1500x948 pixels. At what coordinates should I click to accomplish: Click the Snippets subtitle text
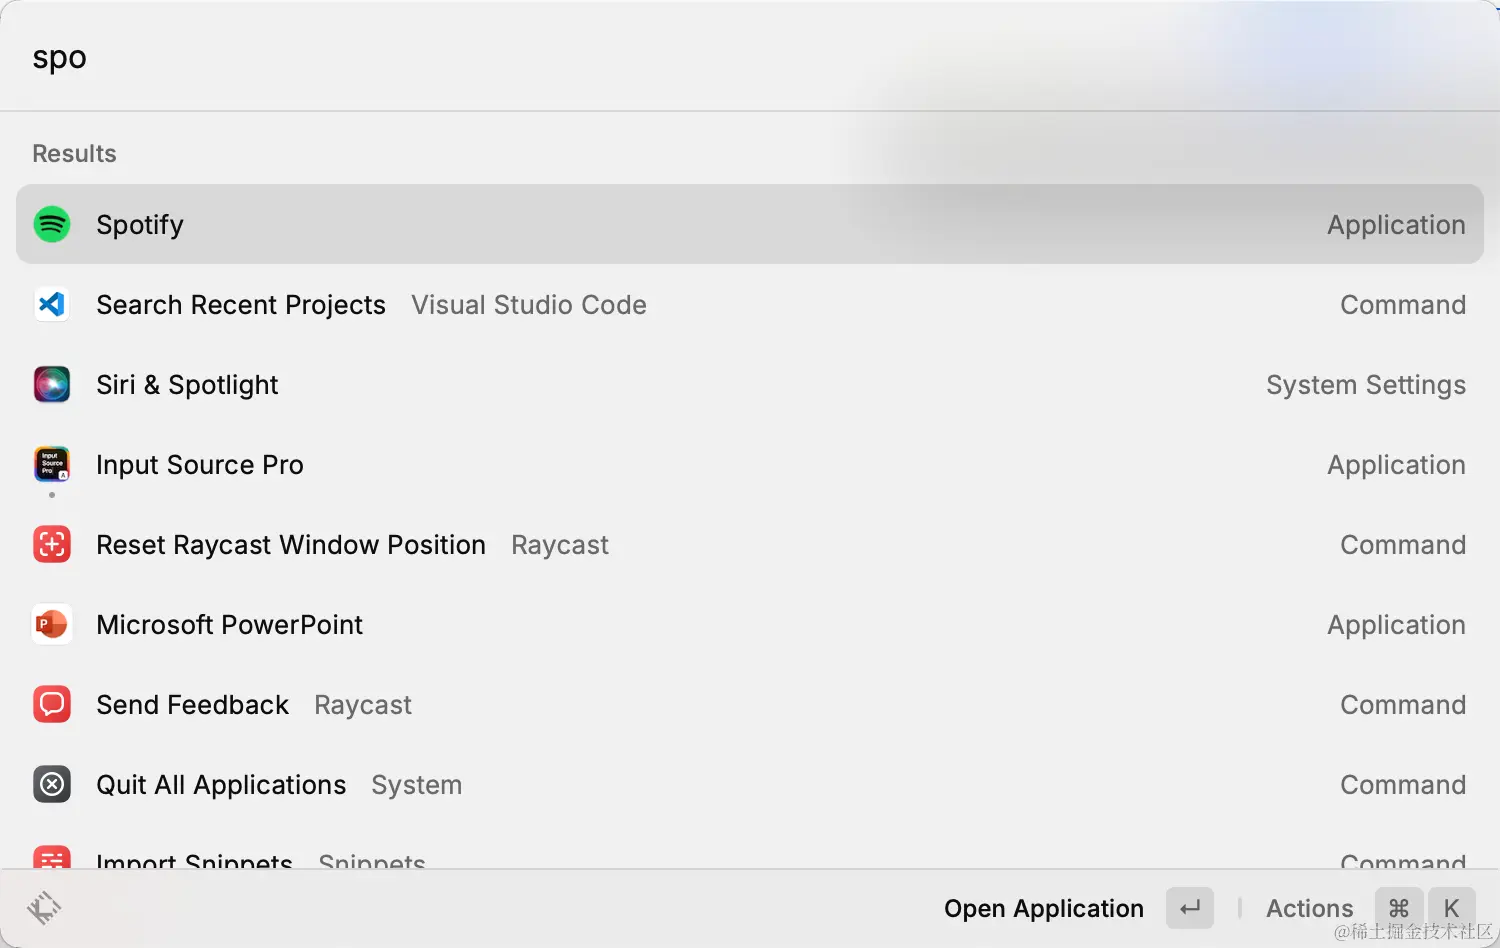(372, 859)
